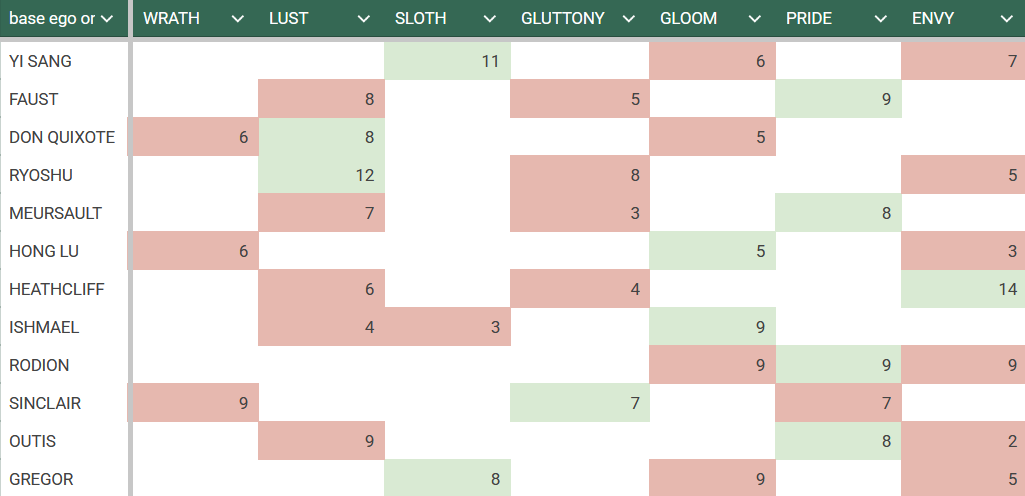Click Heathcliff's green ENVY cell showing 14
The width and height of the screenshot is (1025, 496).
963,289
